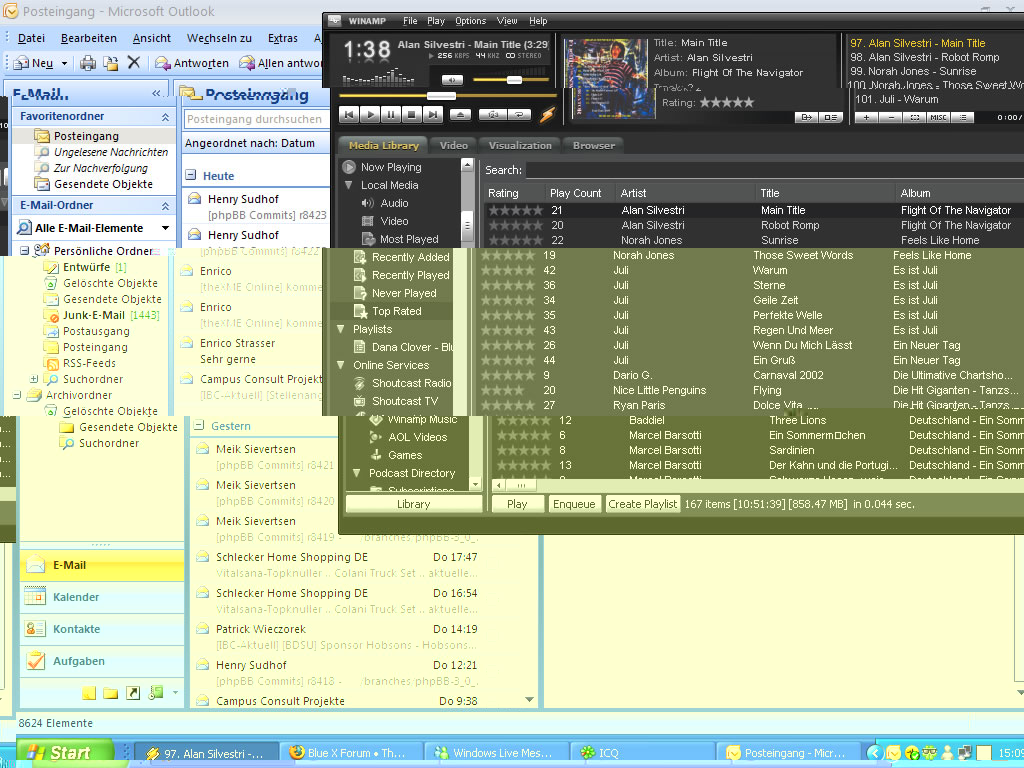Click the Outlook print icon
This screenshot has width=1024, height=768.
pos(88,63)
